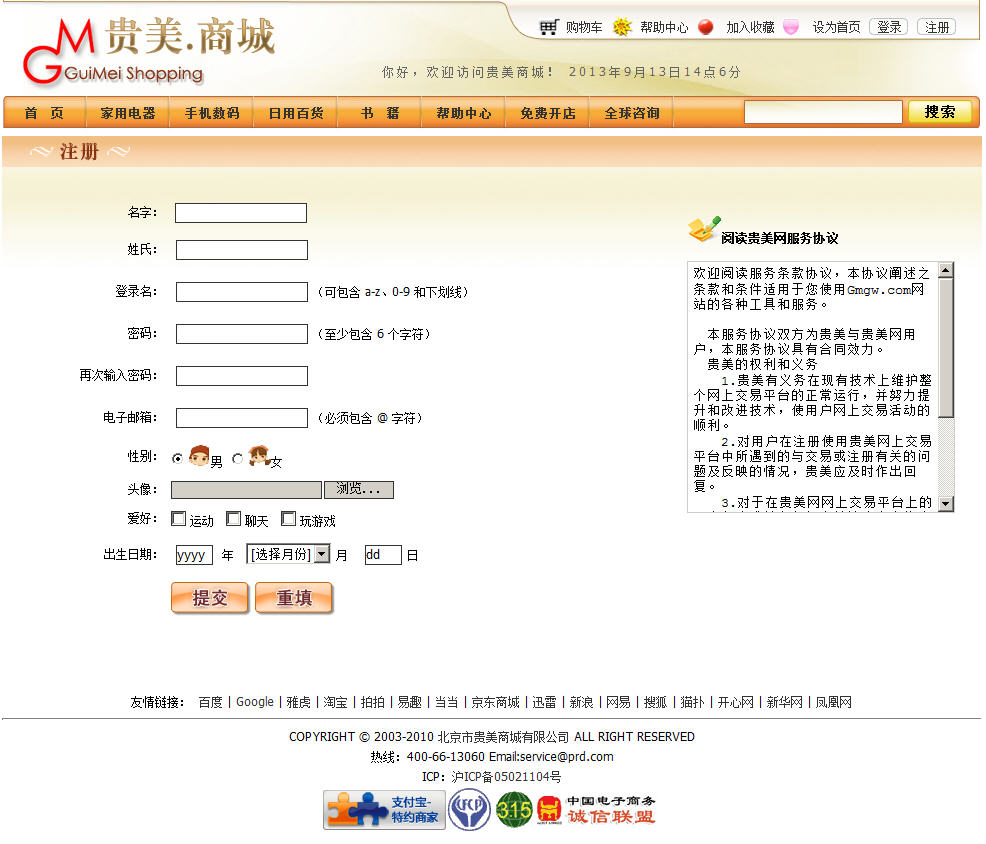Click the Alipay merchant badge
Viewport: 986px width, 844px height.
tap(384, 809)
